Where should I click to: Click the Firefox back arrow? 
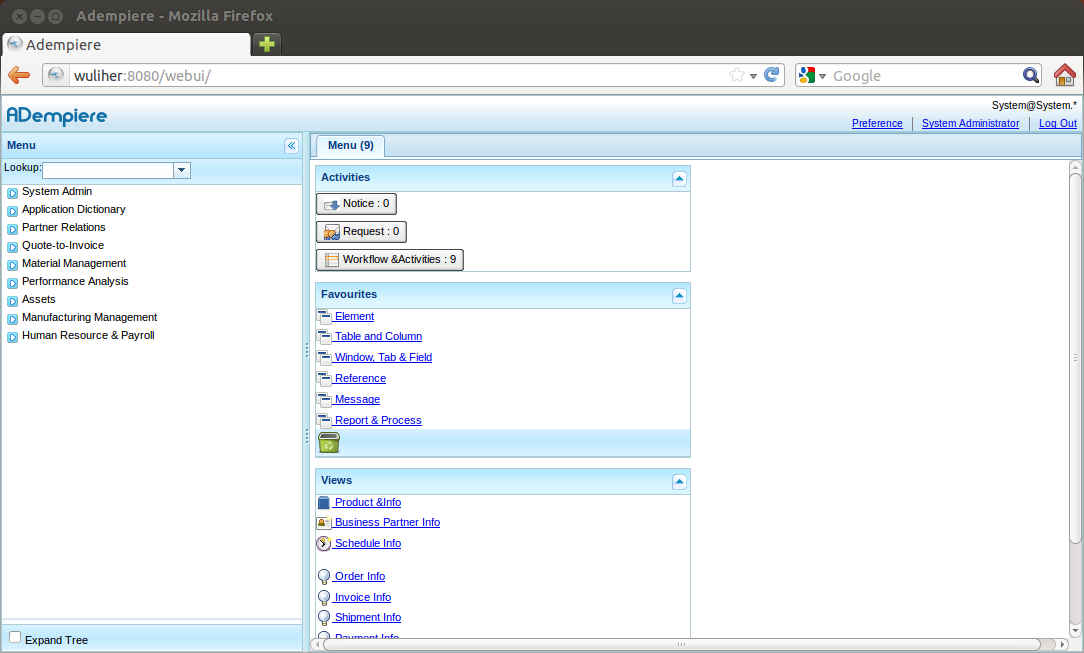(x=19, y=75)
